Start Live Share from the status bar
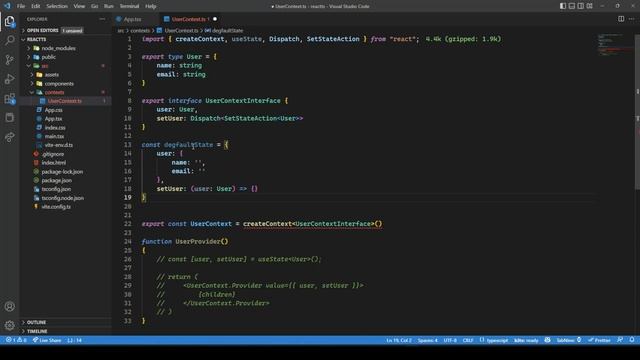The width and height of the screenshot is (640, 360). tap(47, 340)
